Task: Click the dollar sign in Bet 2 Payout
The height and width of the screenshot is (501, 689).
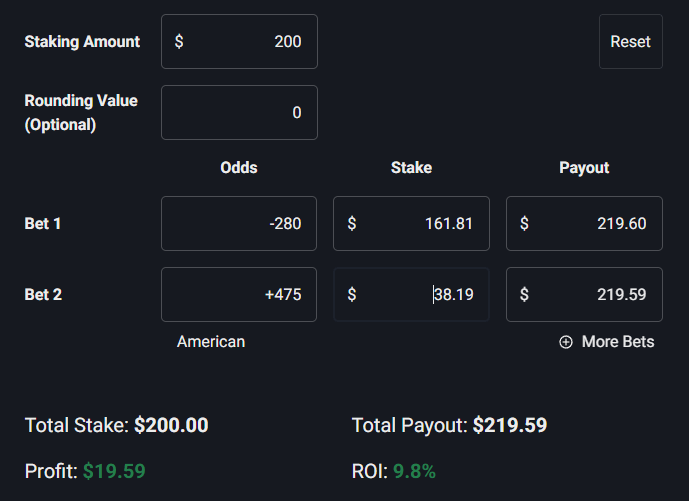Action: [525, 295]
